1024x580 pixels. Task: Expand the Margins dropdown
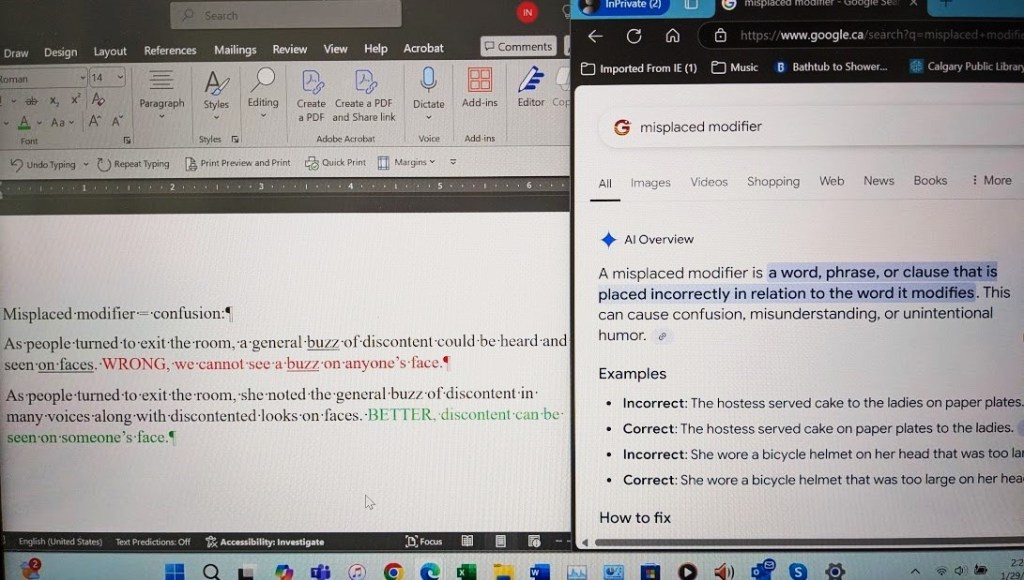coord(431,162)
